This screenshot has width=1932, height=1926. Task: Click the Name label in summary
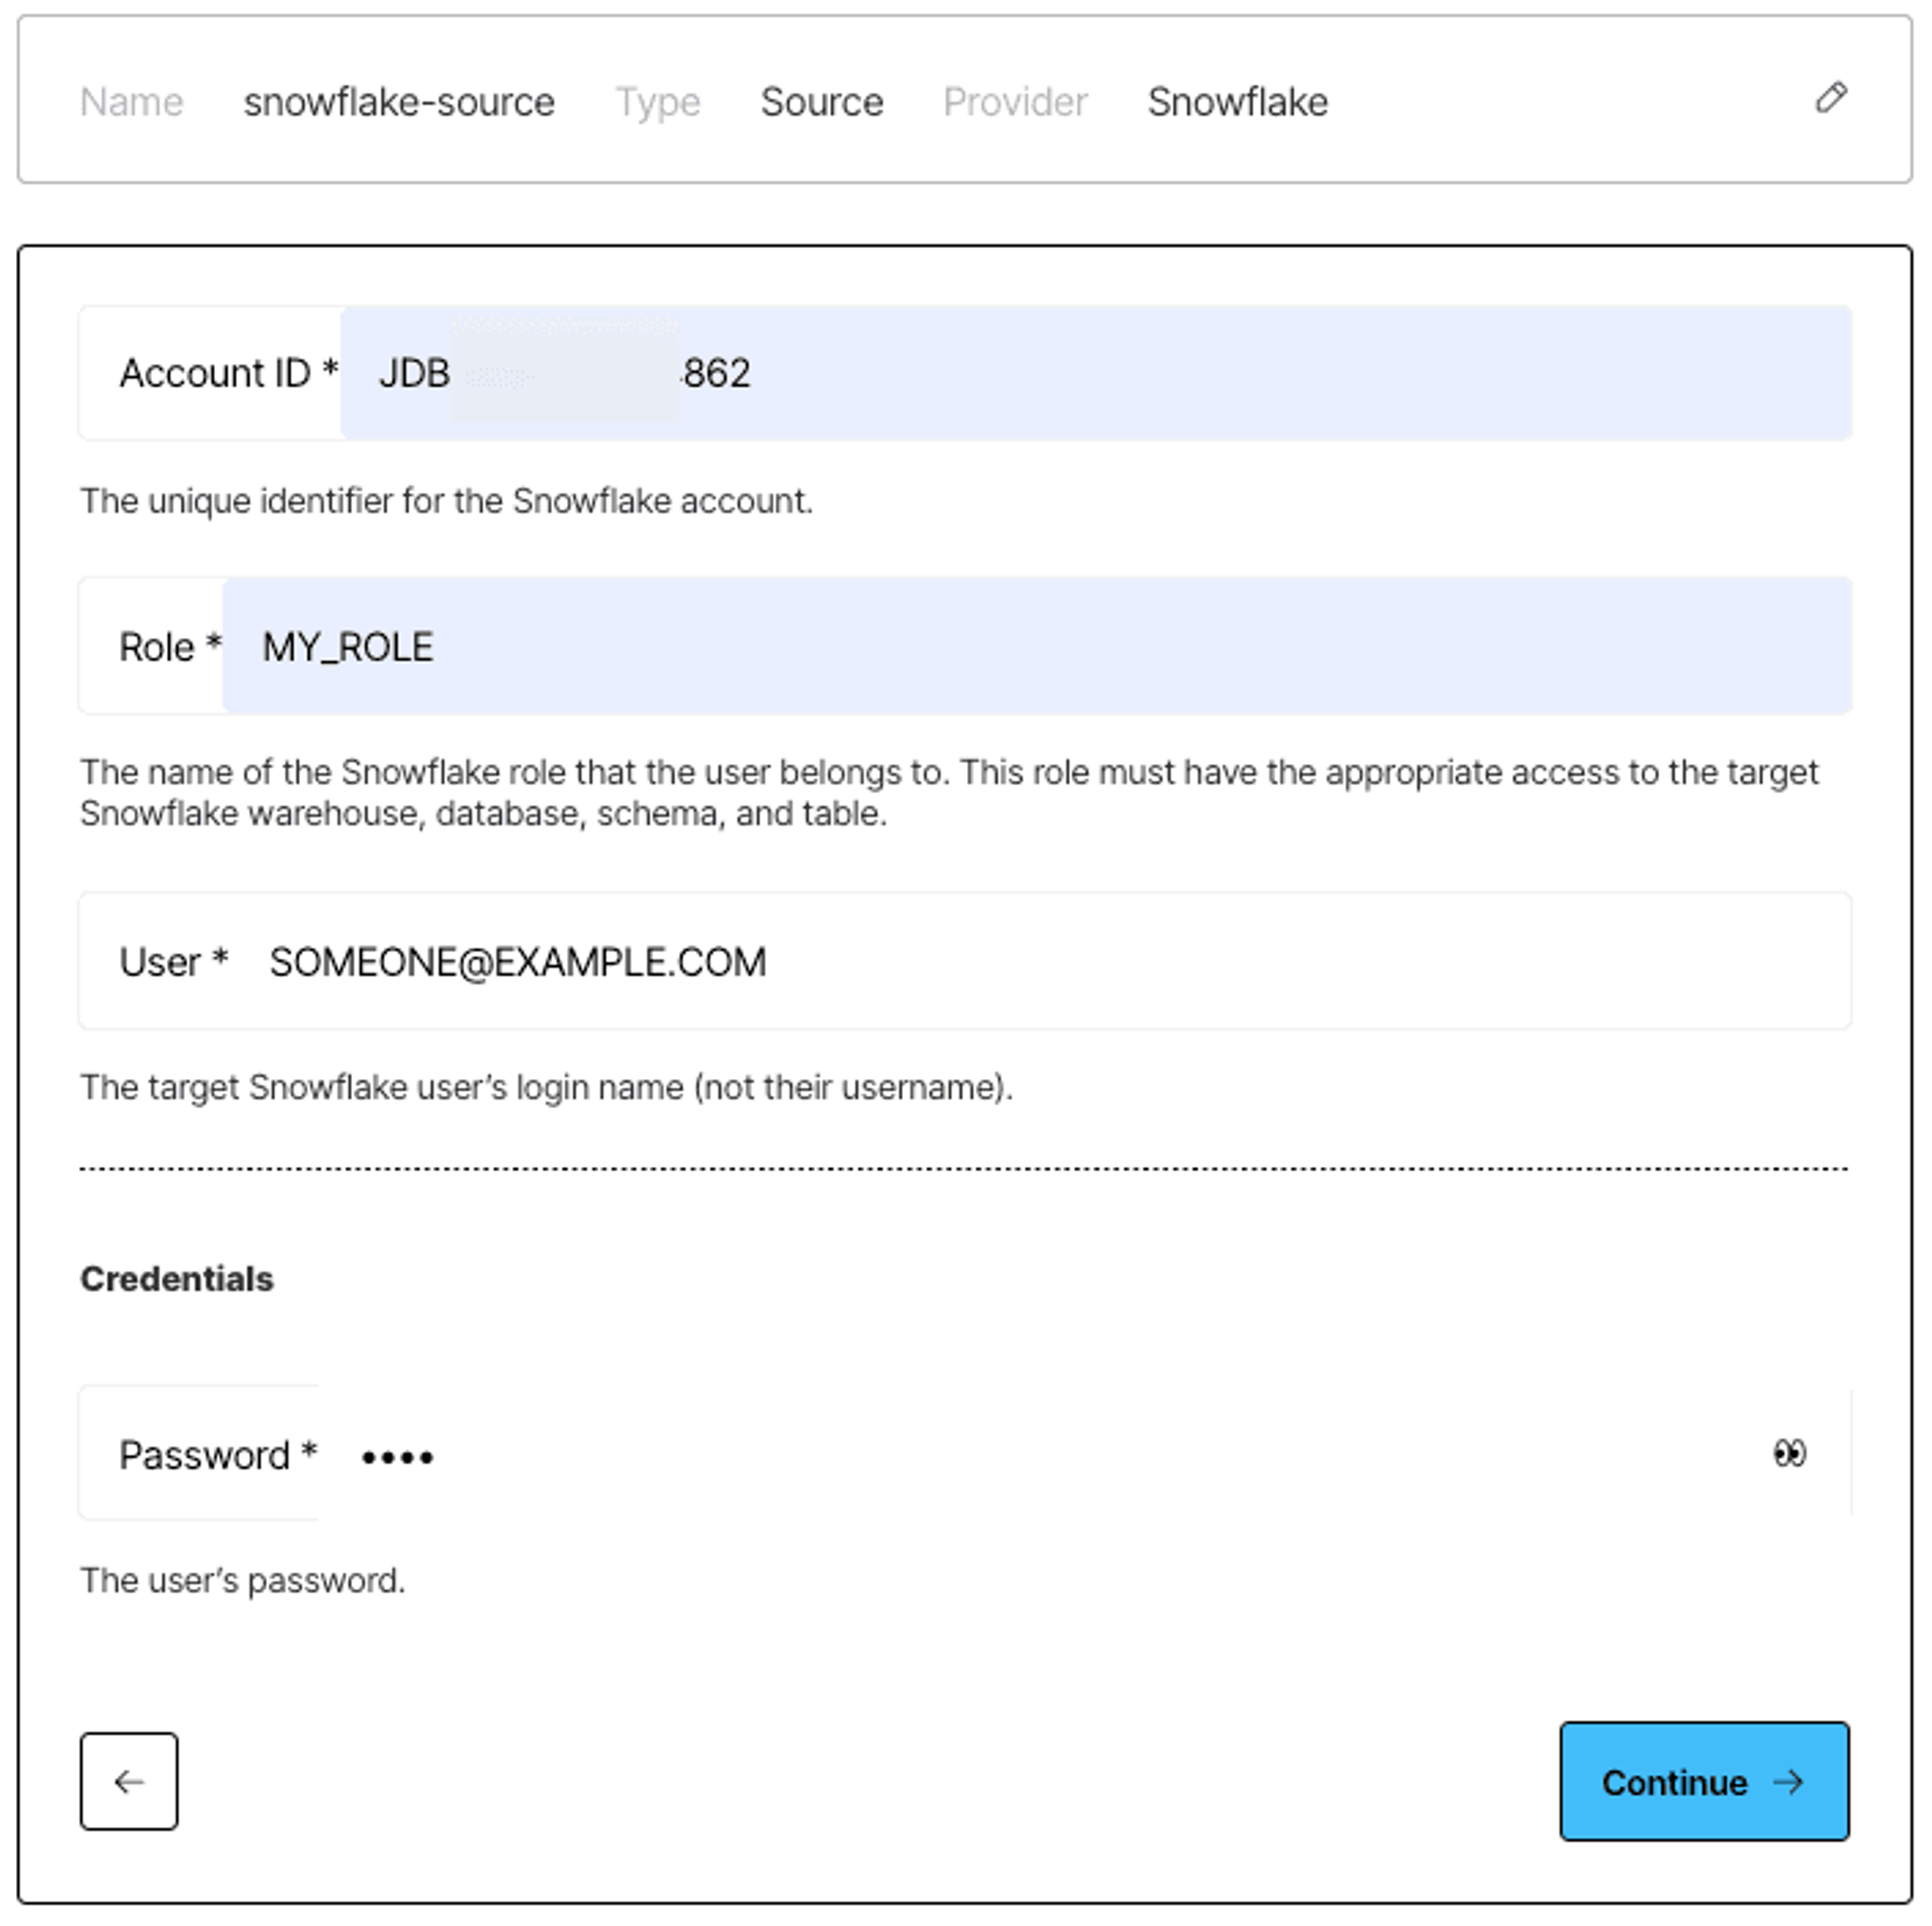tap(132, 102)
